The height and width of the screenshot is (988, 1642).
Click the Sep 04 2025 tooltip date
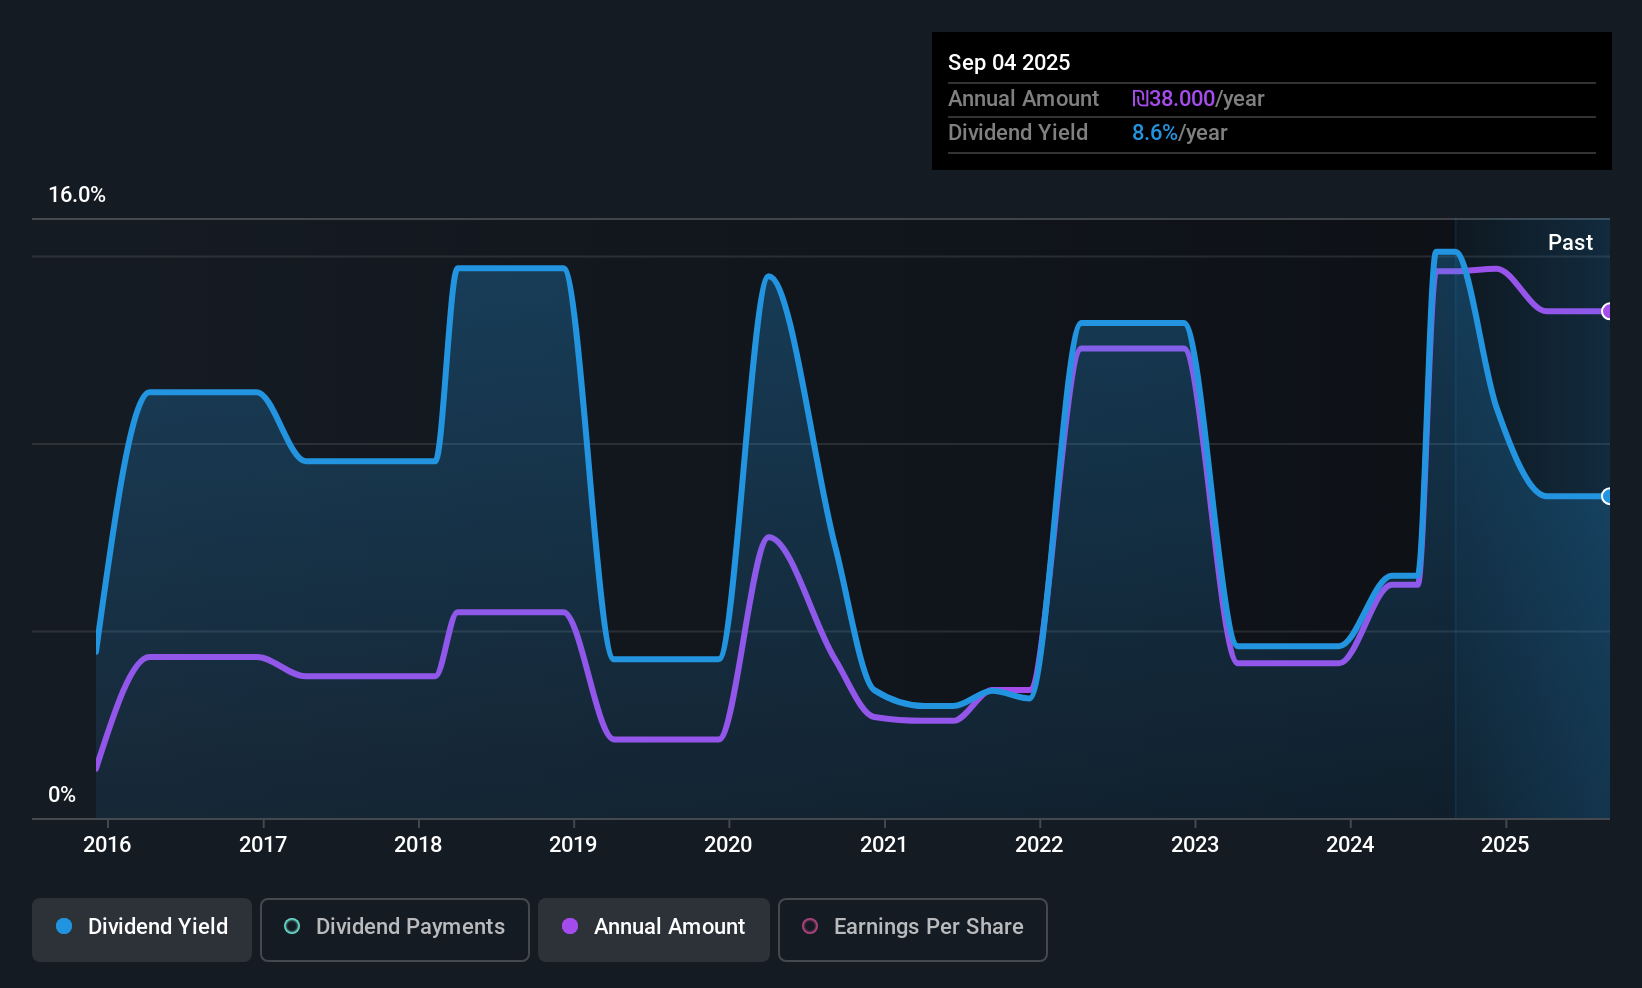click(x=1009, y=62)
